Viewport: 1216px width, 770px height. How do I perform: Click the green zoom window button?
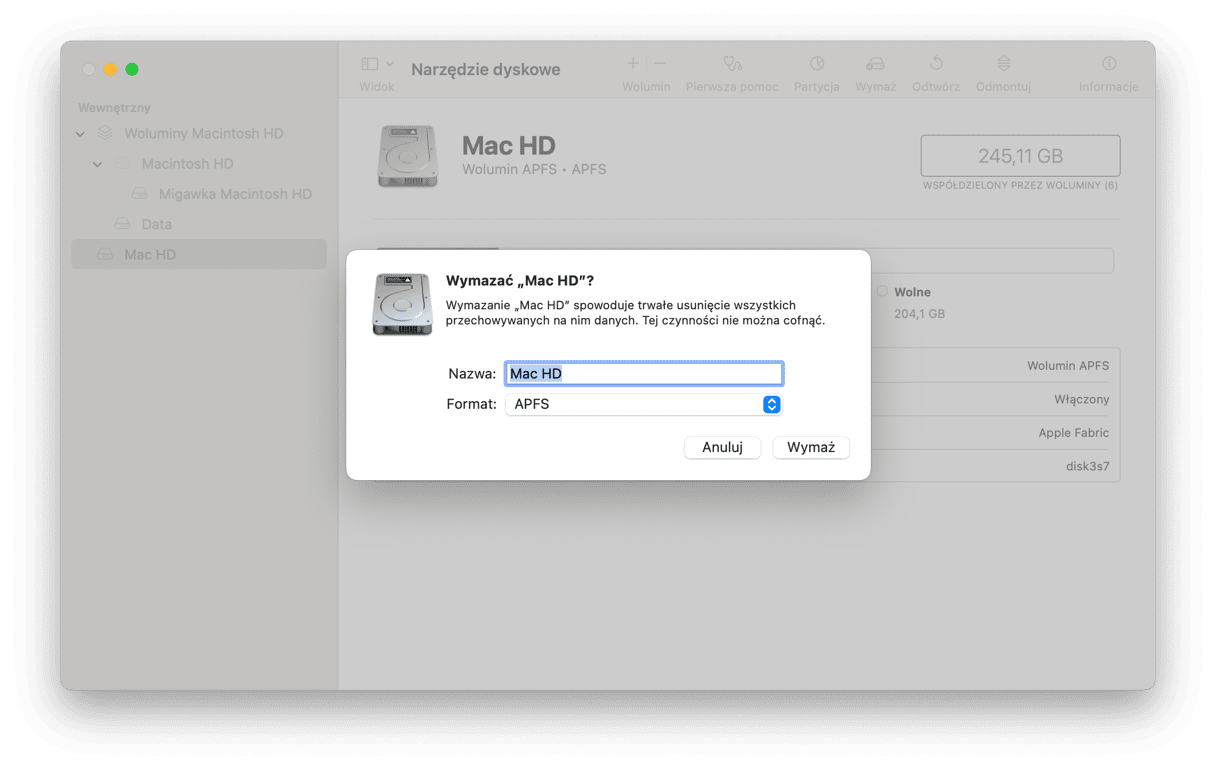[x=131, y=69]
